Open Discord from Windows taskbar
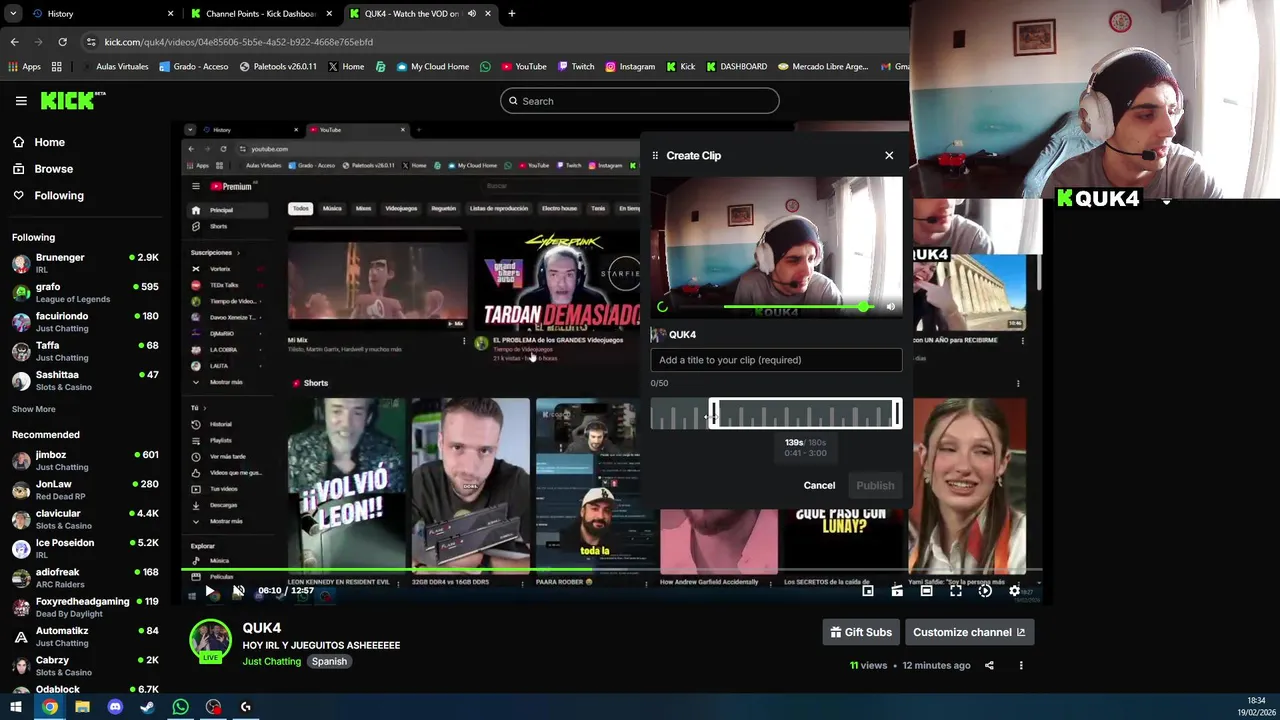 (115, 707)
